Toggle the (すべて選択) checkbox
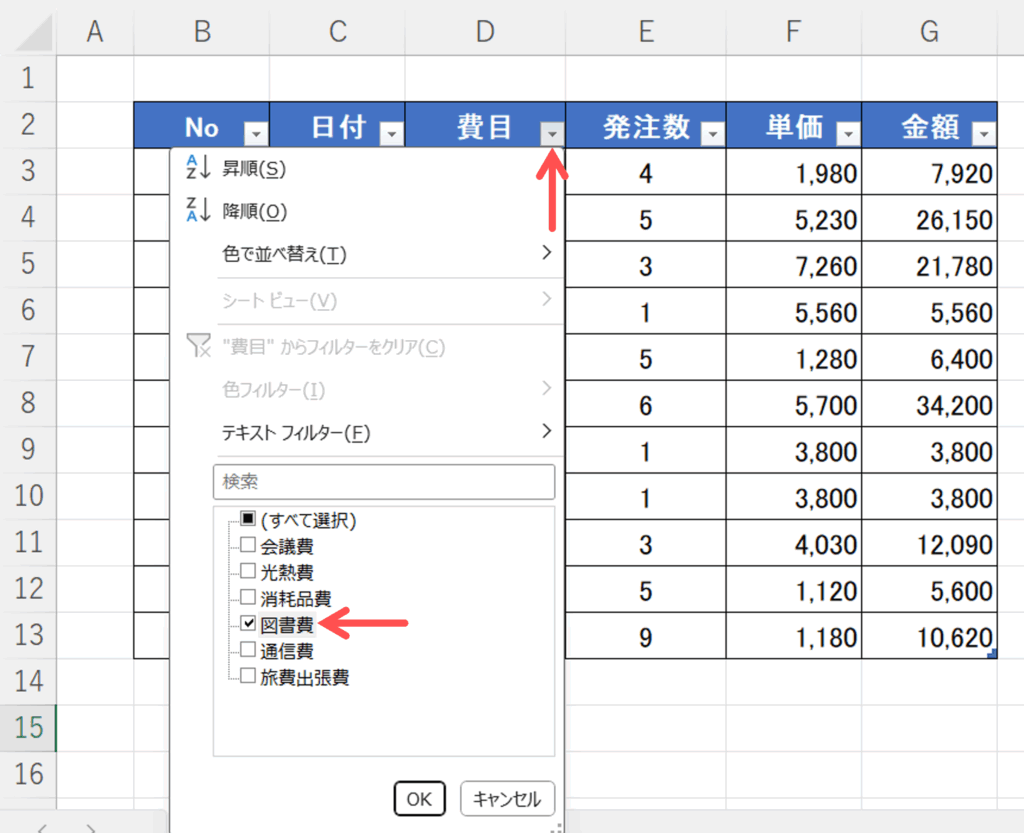1024x833 pixels. pos(248,520)
